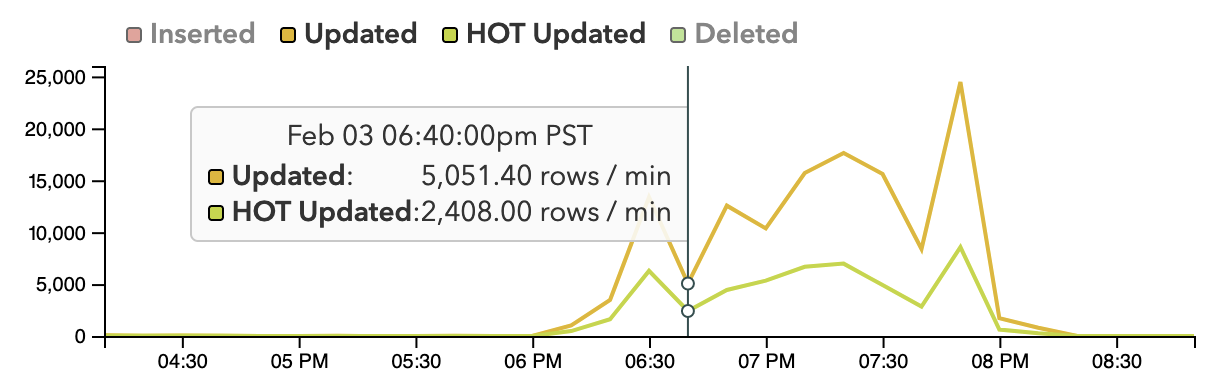This screenshot has width=1226, height=390.
Task: Click the 25,000 y-axis label
Action: [58, 78]
